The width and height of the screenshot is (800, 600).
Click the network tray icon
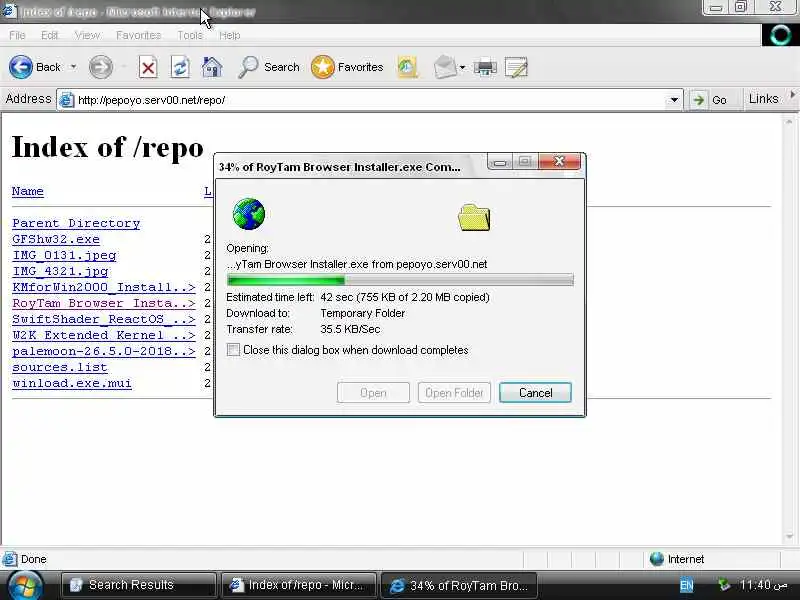723,585
